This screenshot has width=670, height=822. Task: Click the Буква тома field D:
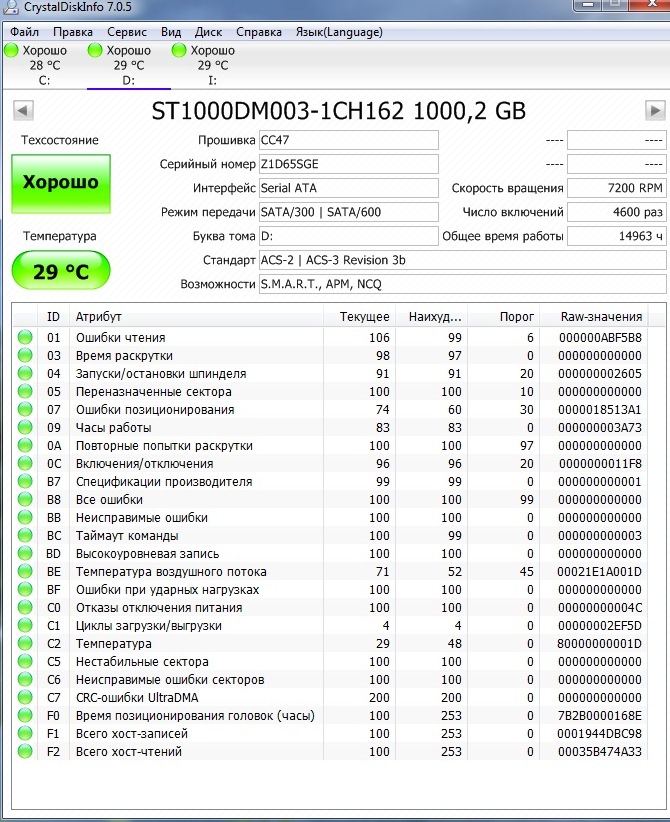pyautogui.click(x=349, y=236)
